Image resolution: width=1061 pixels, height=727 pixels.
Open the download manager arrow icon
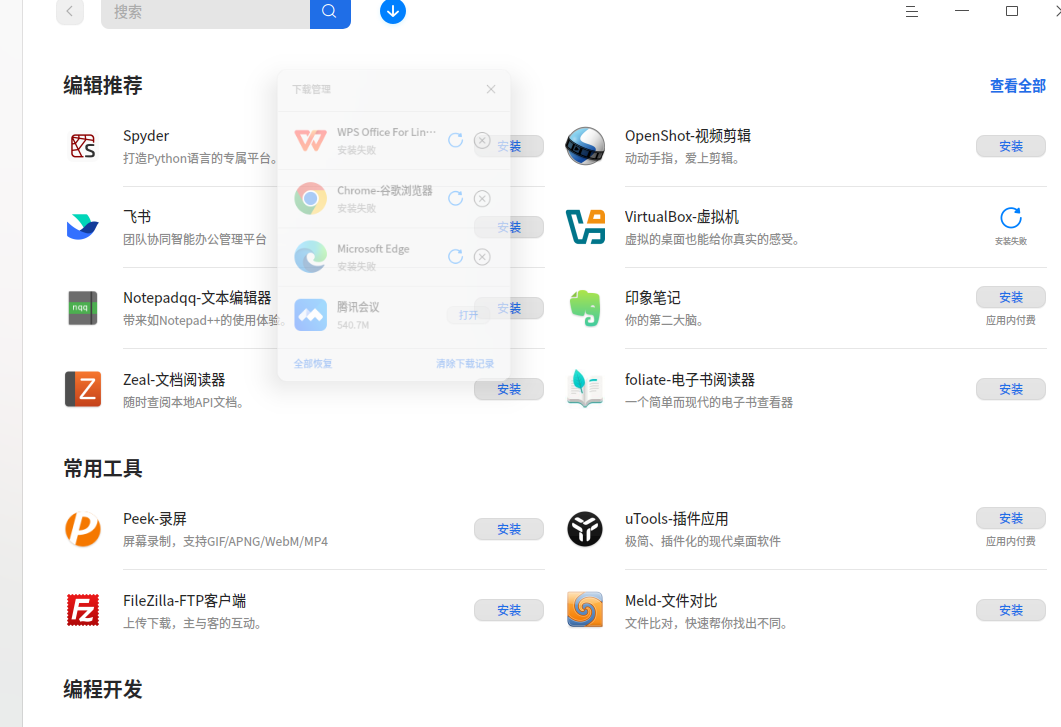pyautogui.click(x=392, y=12)
